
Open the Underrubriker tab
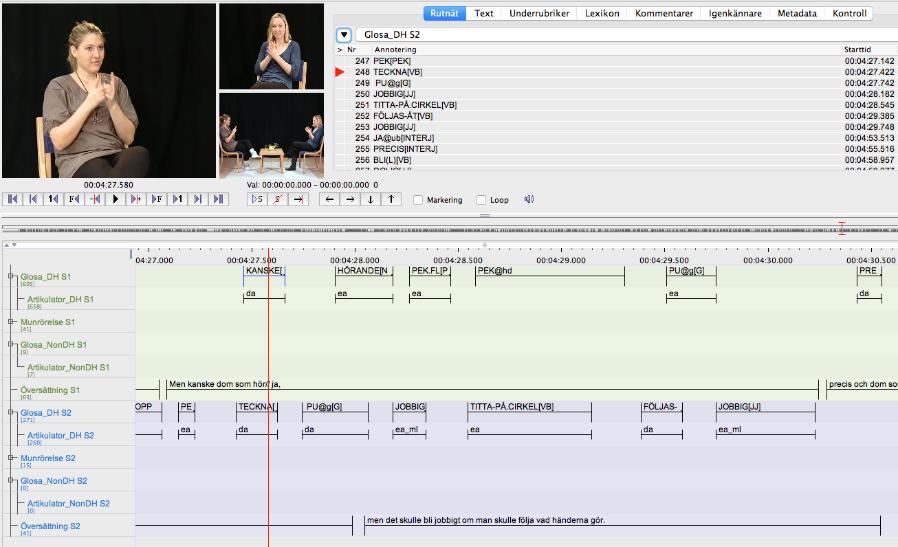click(539, 13)
